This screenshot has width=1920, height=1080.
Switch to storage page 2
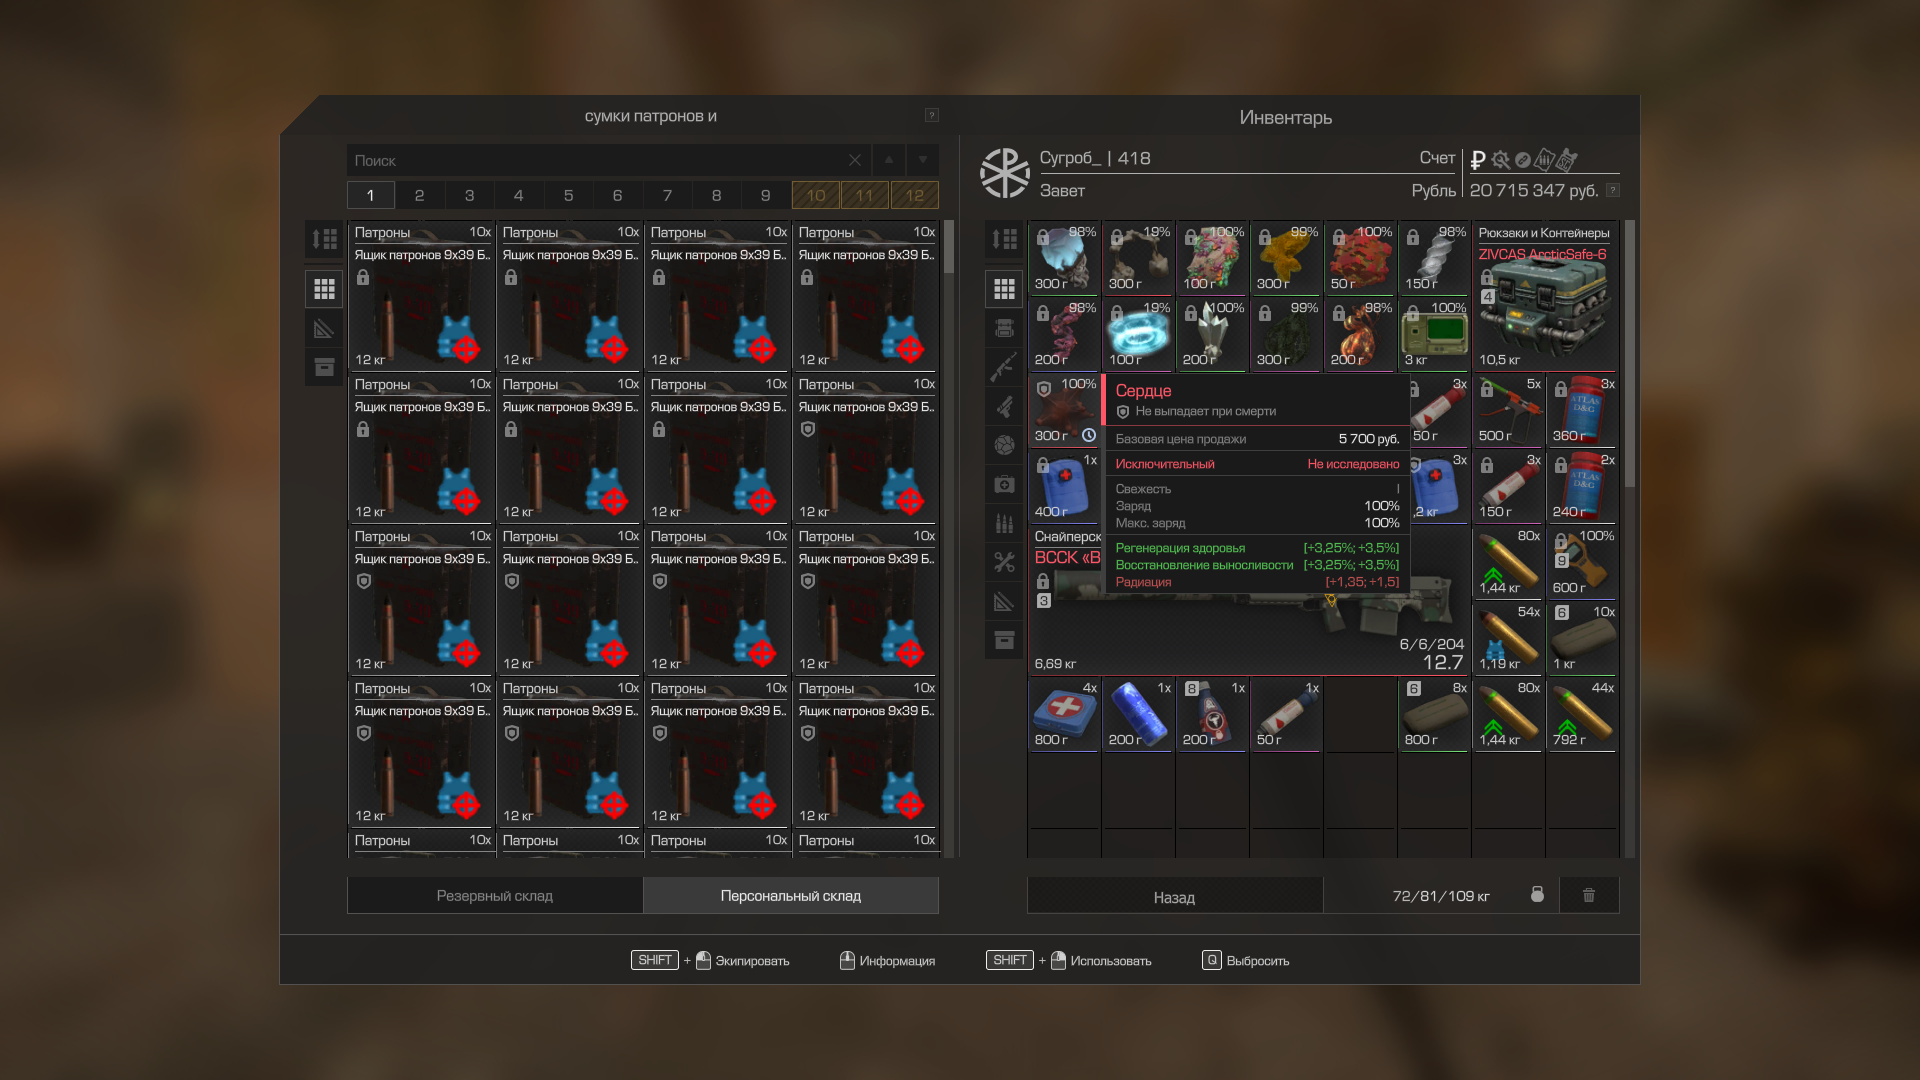tap(419, 195)
